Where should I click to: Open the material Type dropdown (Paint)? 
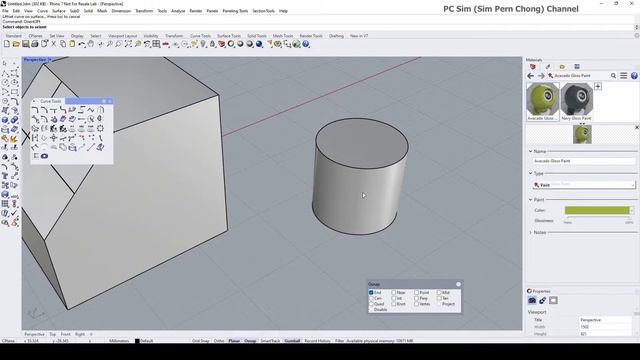click(584, 185)
